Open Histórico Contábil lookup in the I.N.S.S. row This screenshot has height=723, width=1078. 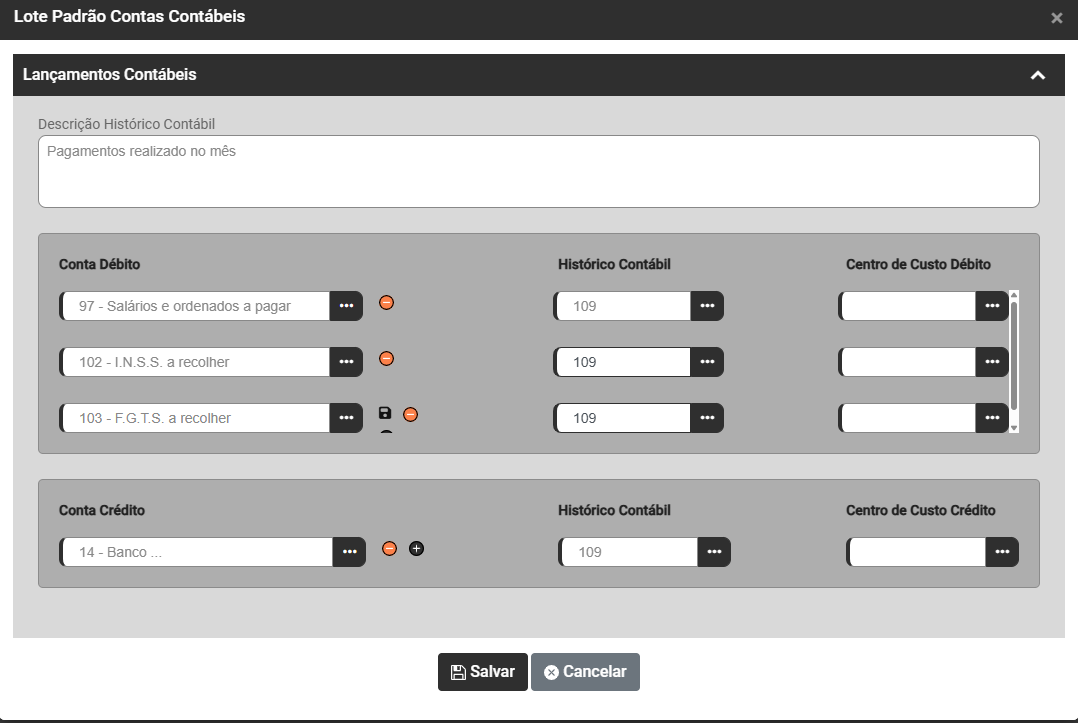[x=707, y=362]
